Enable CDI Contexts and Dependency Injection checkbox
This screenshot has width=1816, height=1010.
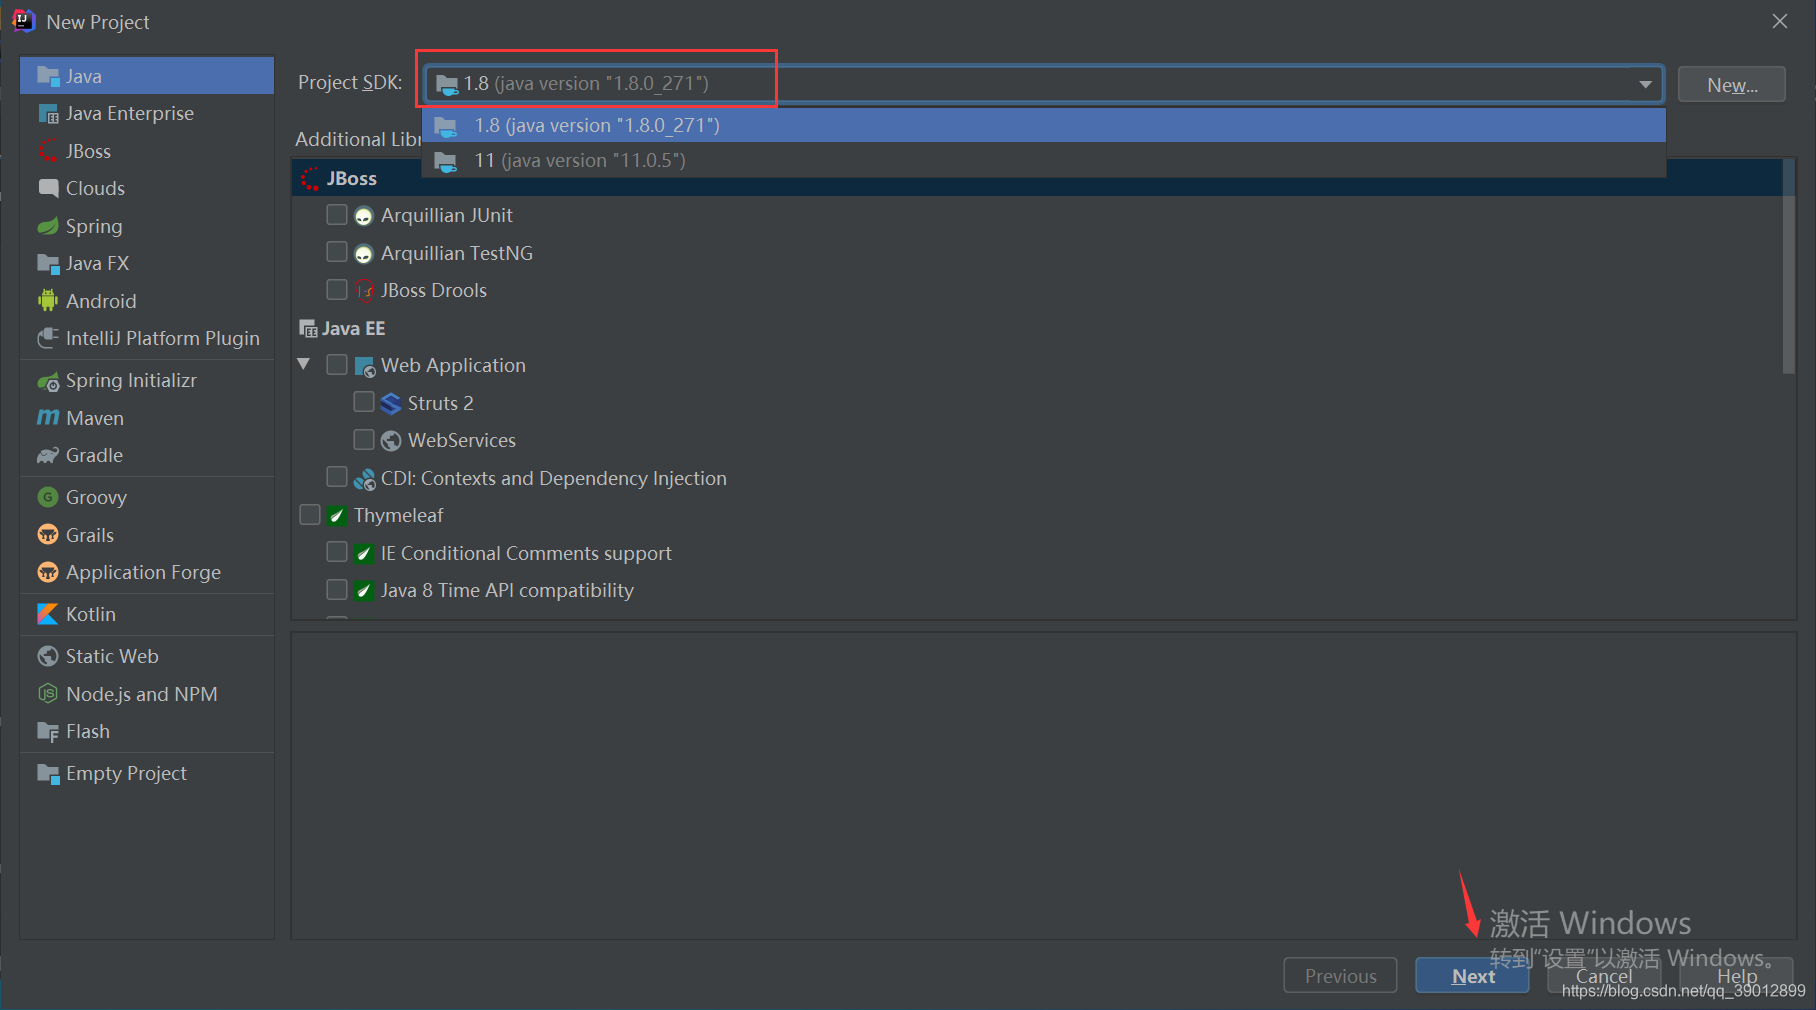(337, 477)
